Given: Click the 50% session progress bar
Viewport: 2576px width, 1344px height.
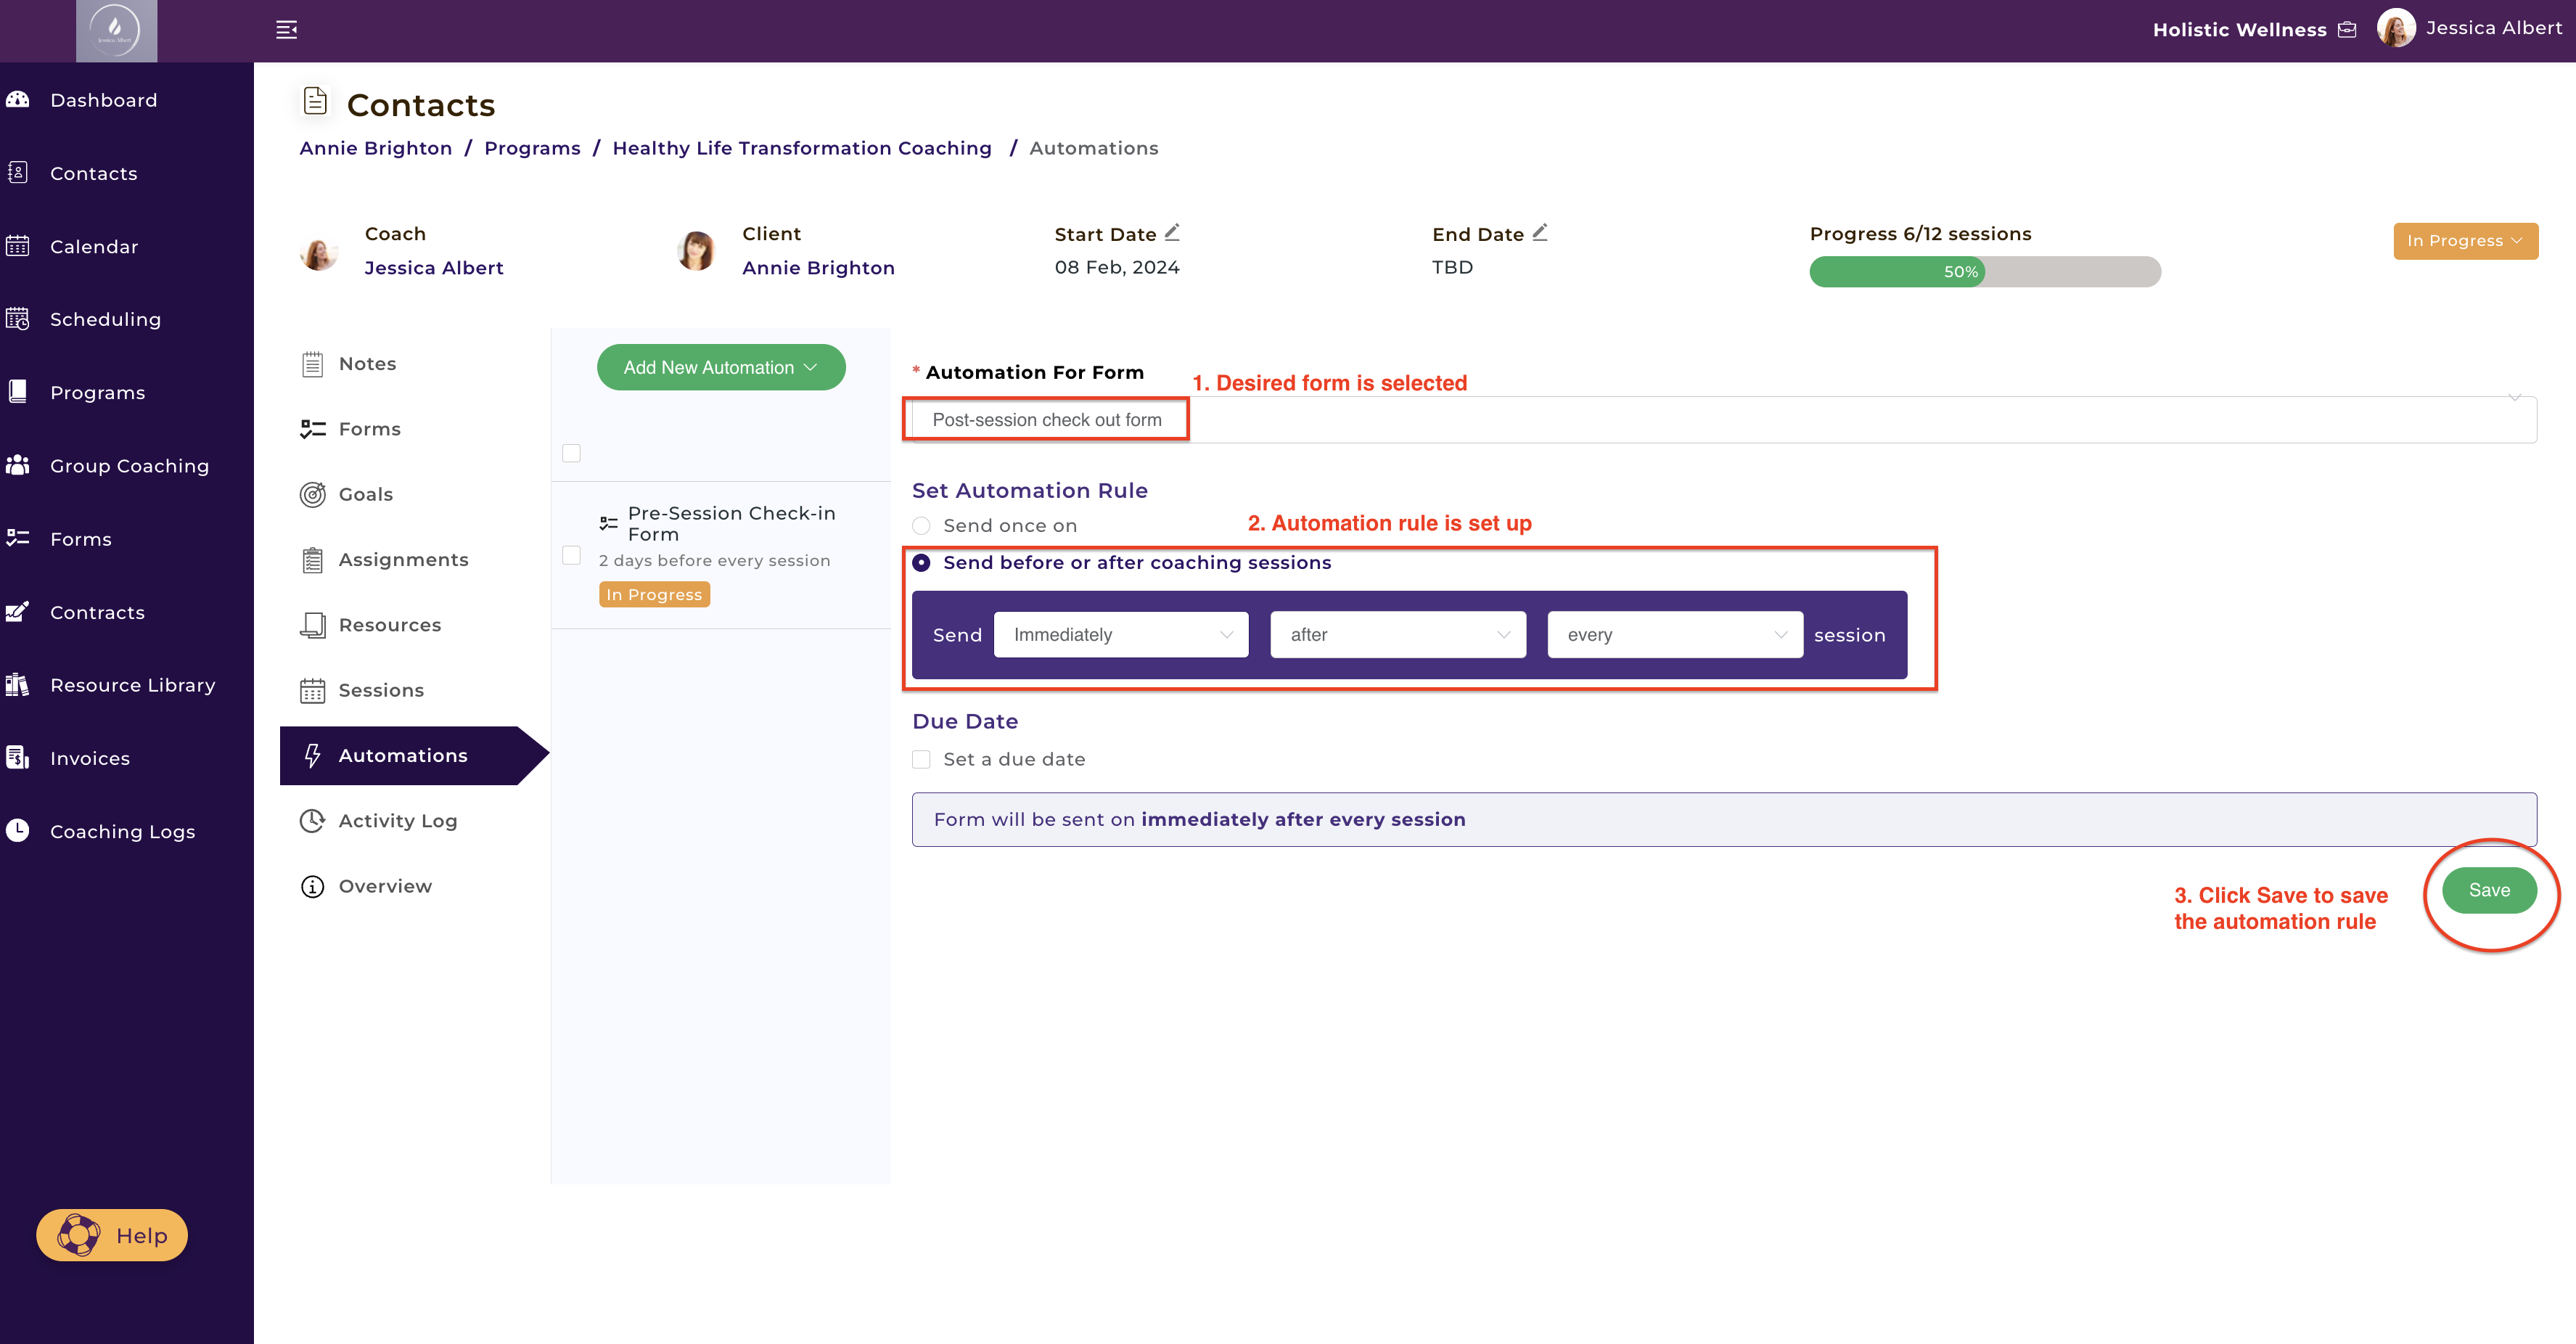Looking at the screenshot, I should pyautogui.click(x=1985, y=272).
